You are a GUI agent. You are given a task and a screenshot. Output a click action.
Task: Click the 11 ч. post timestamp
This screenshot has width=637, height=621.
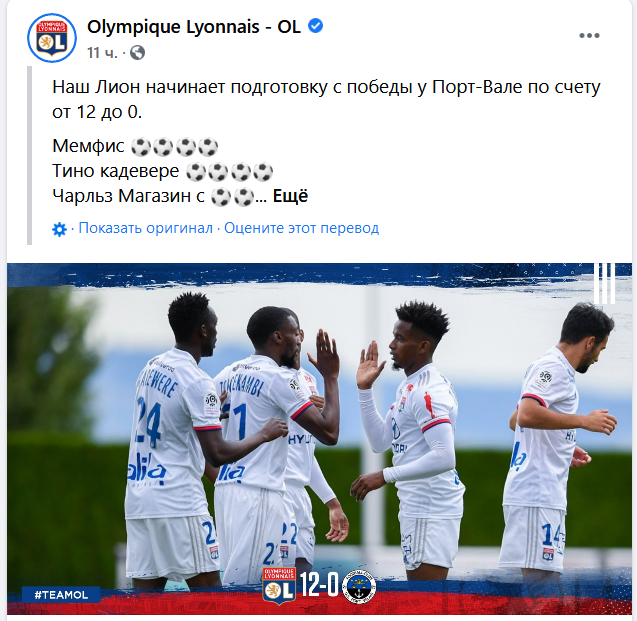coord(102,53)
